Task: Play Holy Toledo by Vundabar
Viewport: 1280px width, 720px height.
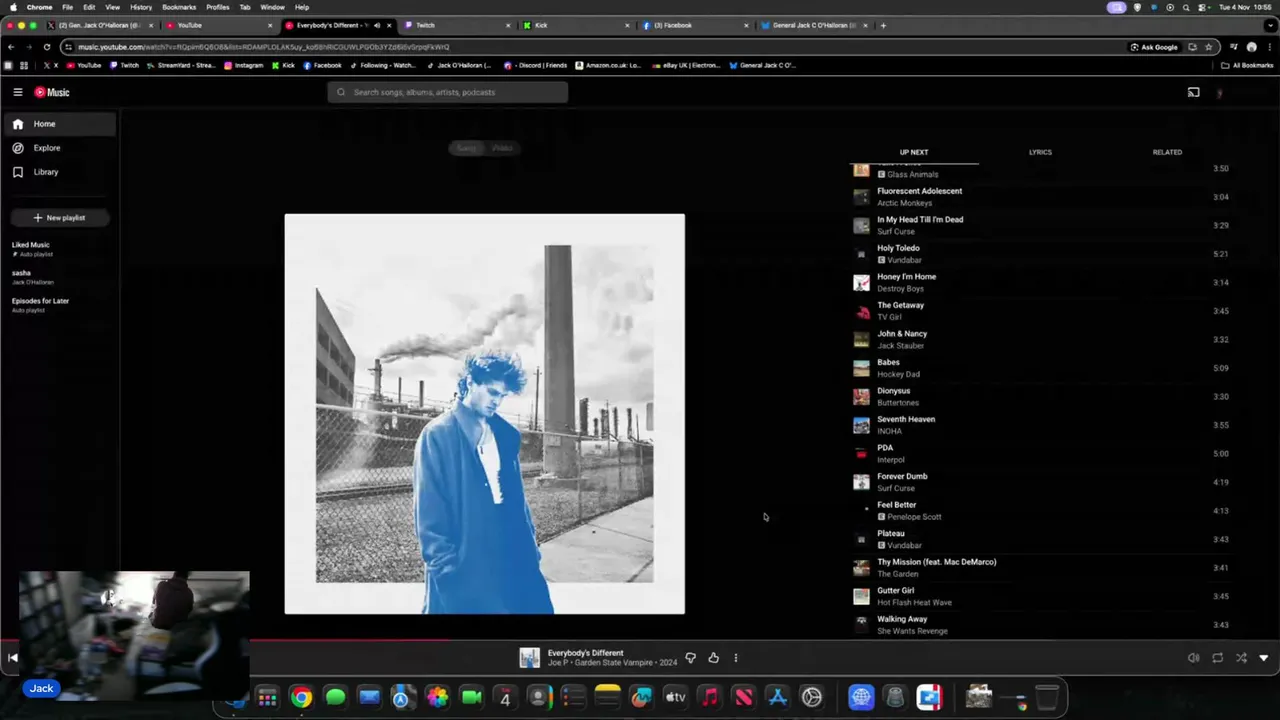Action: tap(1040, 254)
